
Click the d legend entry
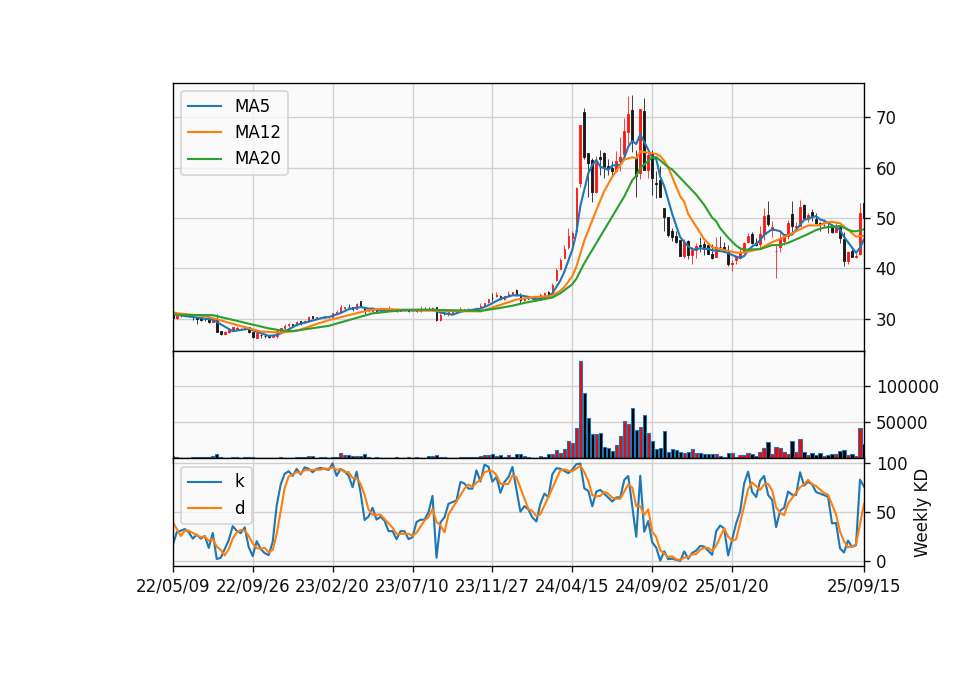click(x=239, y=508)
